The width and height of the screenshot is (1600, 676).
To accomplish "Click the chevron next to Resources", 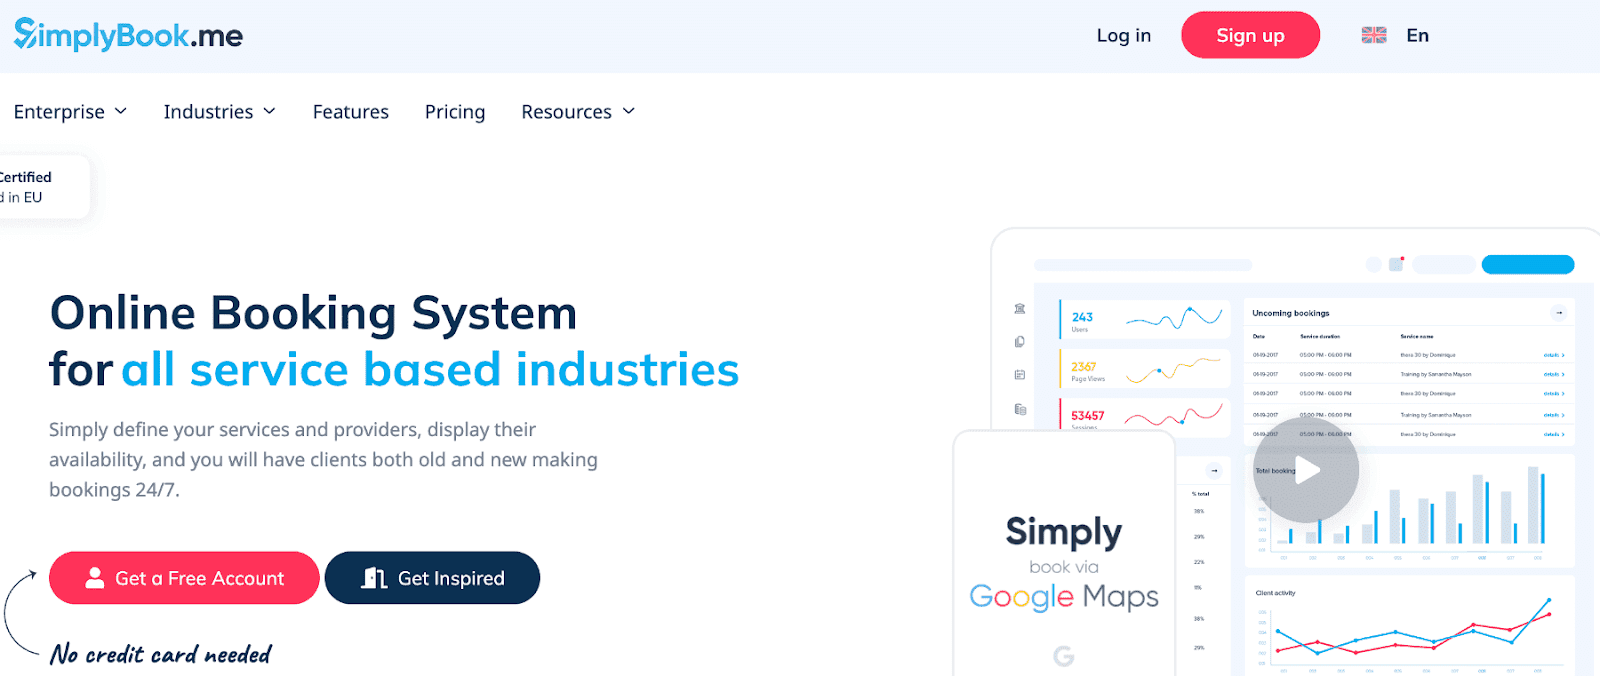I will coord(629,111).
